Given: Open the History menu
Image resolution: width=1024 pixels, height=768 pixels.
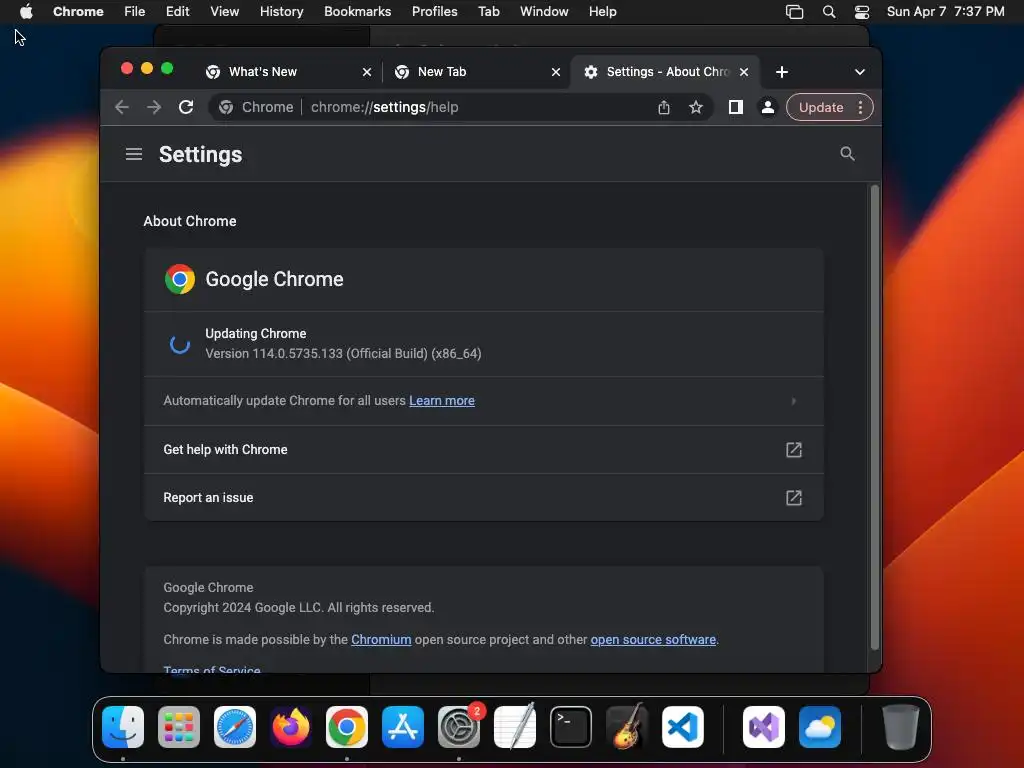Looking at the screenshot, I should [x=281, y=12].
